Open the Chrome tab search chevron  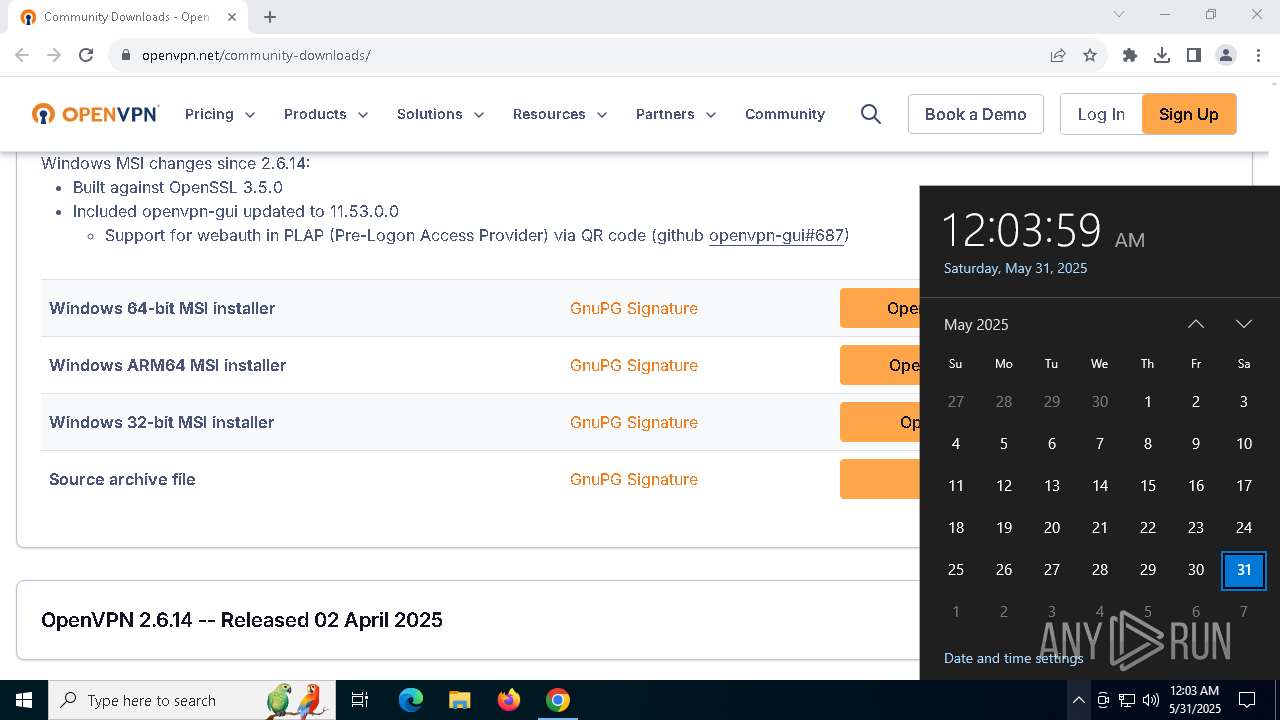[x=1119, y=15]
